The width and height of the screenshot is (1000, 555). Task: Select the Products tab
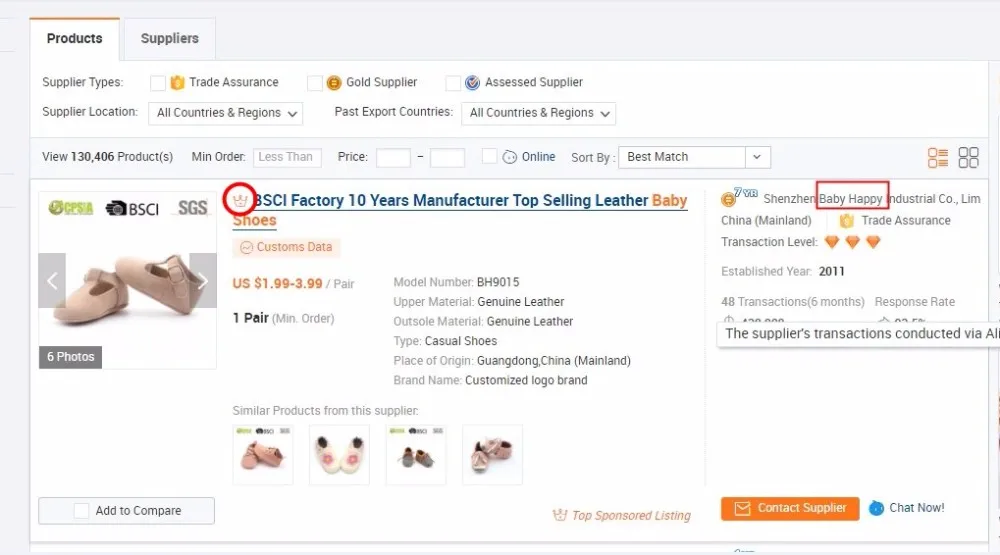coord(75,38)
